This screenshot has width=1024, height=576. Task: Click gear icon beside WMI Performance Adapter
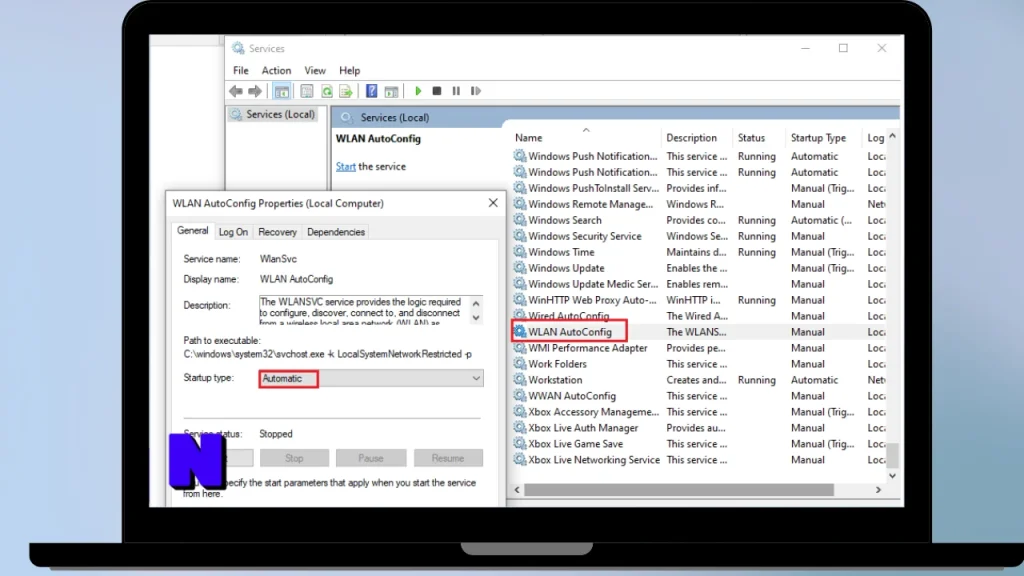point(520,348)
